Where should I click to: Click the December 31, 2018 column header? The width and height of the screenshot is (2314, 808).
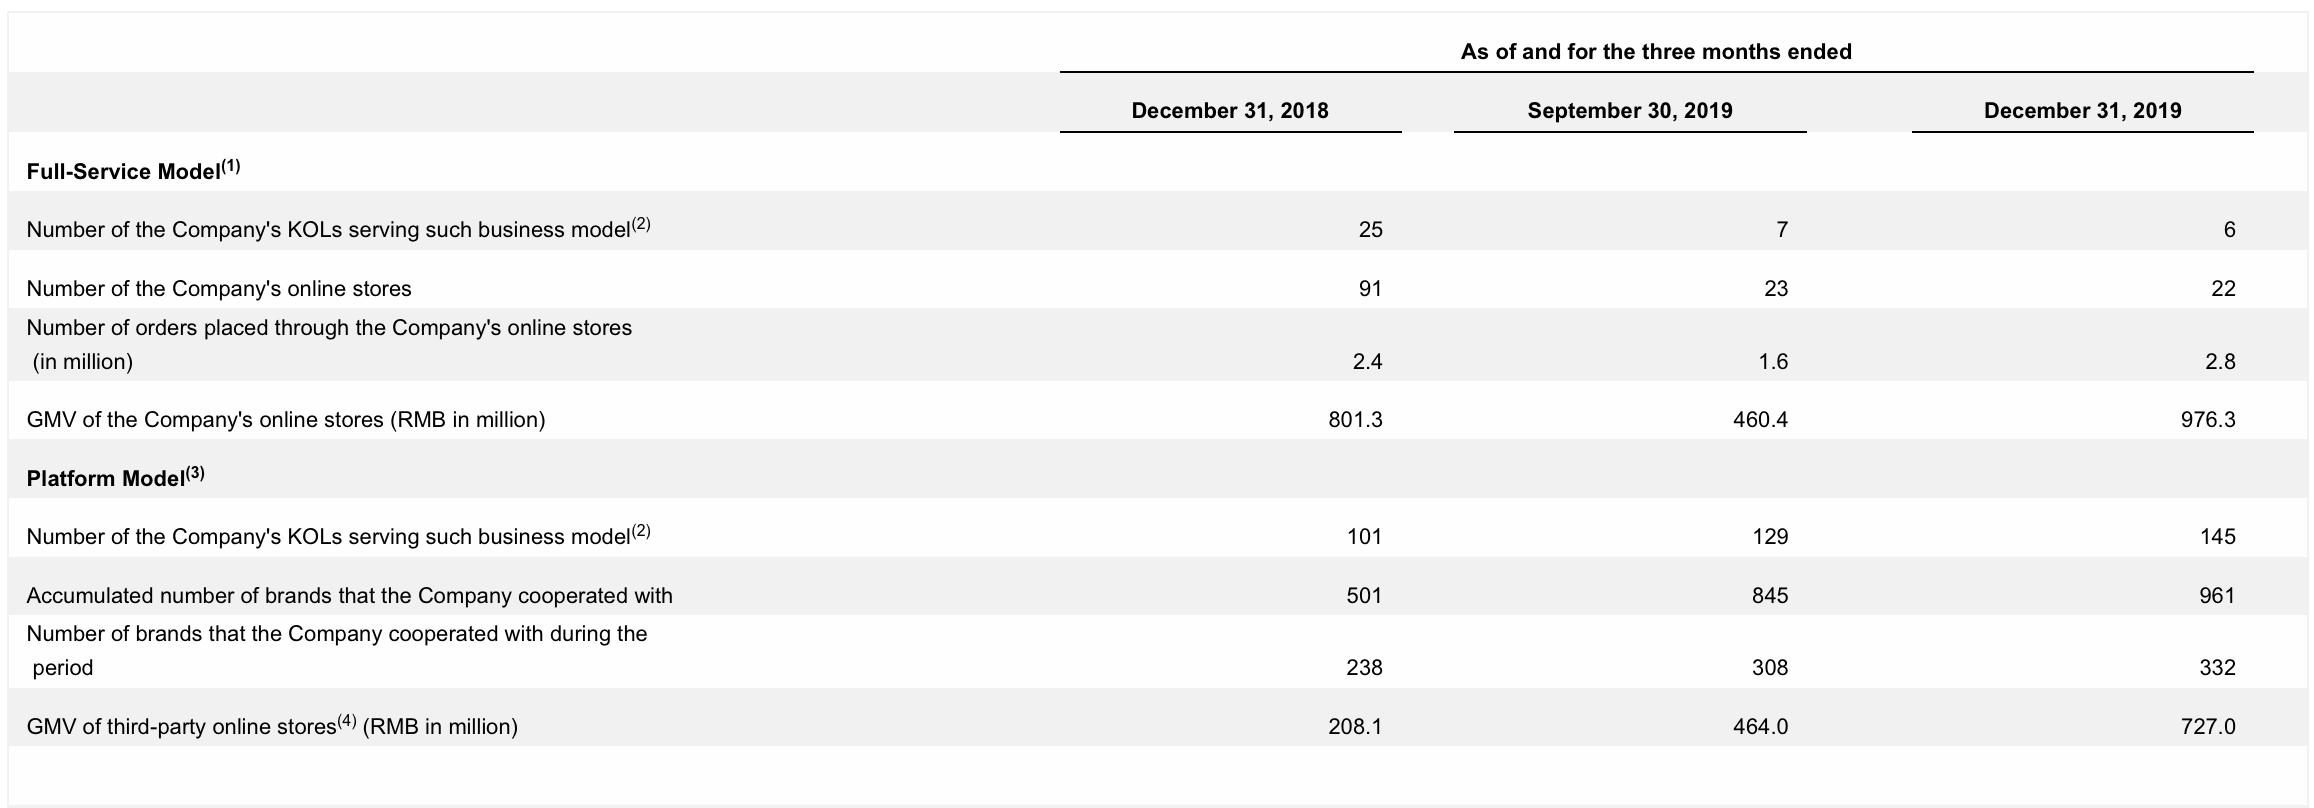click(1229, 111)
